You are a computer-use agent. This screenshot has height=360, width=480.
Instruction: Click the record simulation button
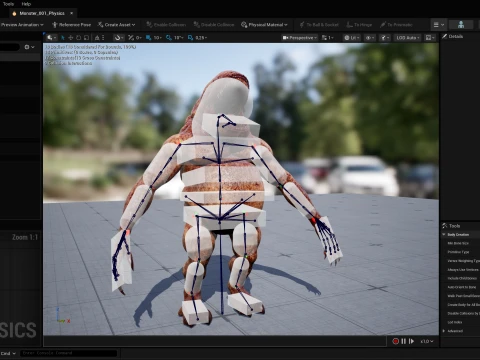coord(396,341)
